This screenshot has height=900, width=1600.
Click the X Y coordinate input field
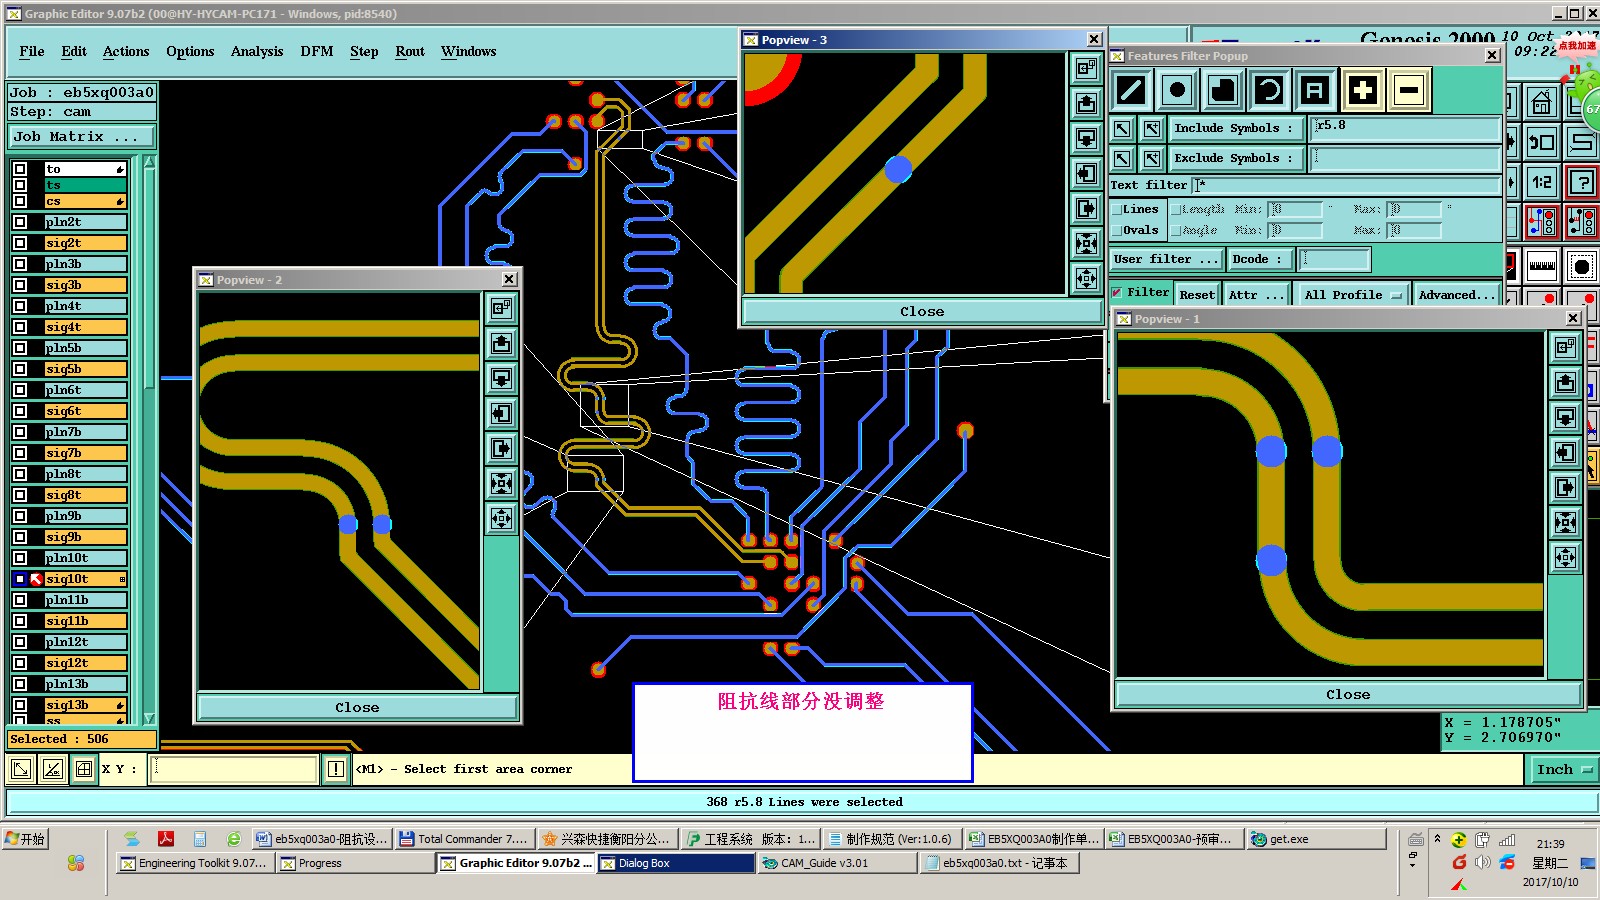click(x=234, y=769)
